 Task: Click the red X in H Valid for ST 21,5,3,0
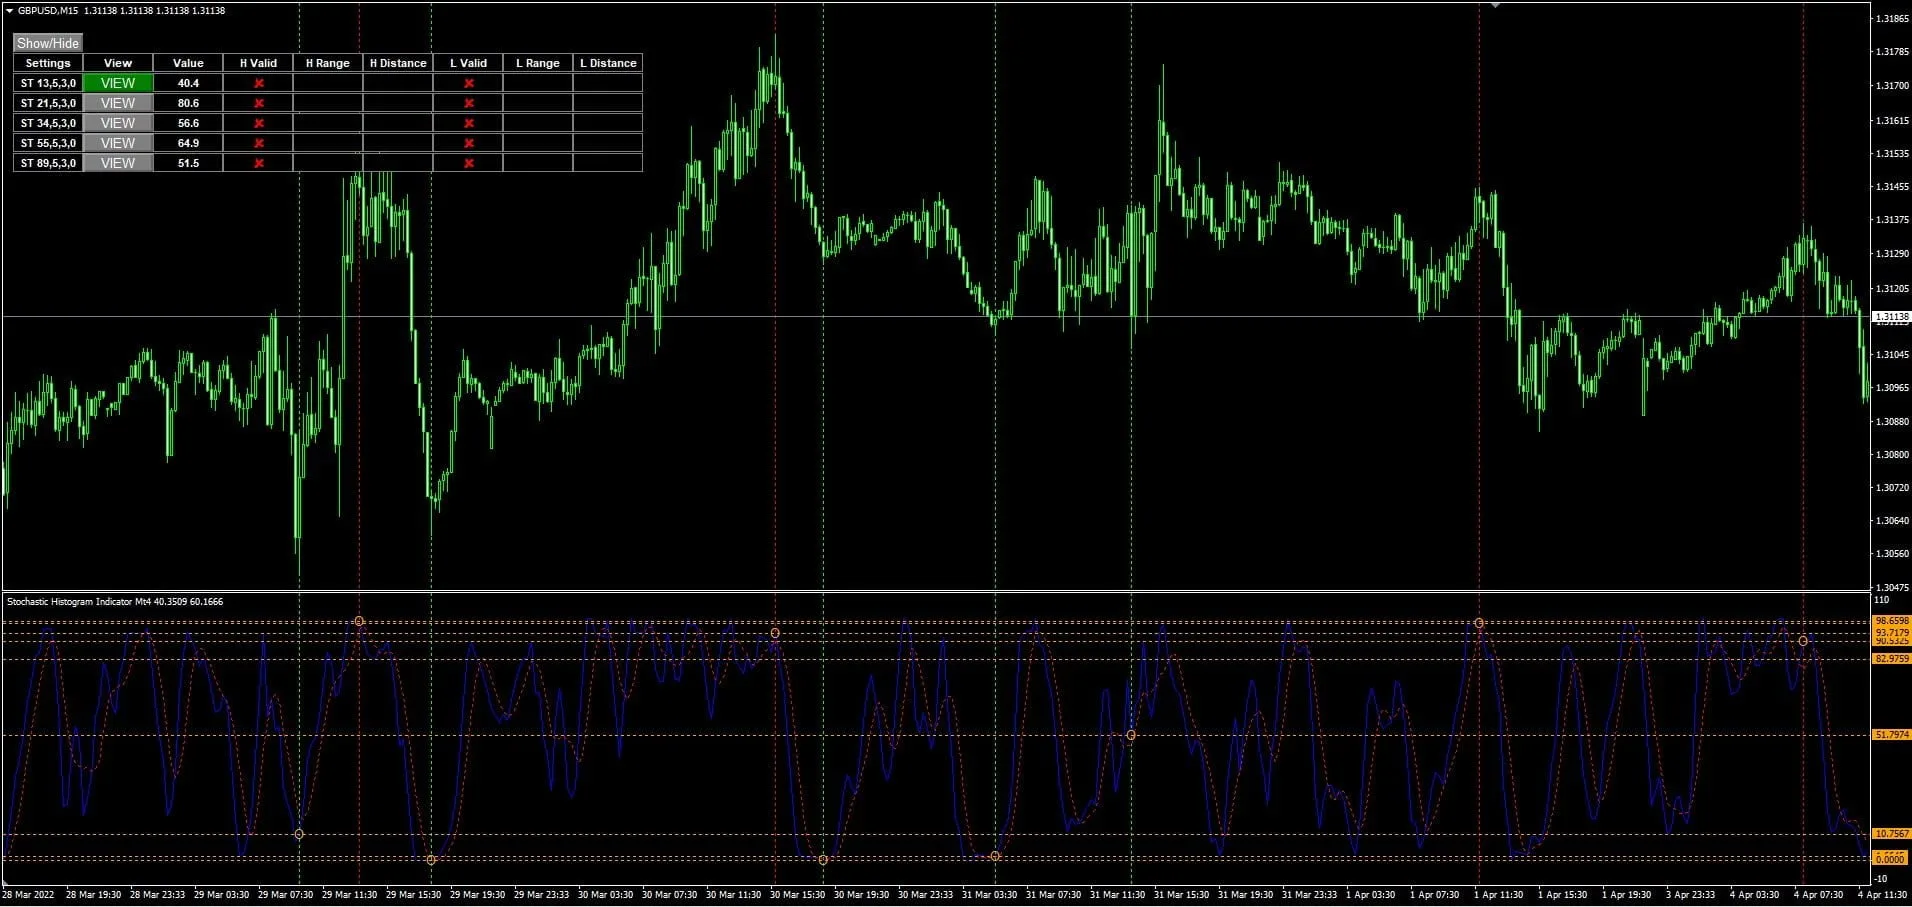[258, 103]
